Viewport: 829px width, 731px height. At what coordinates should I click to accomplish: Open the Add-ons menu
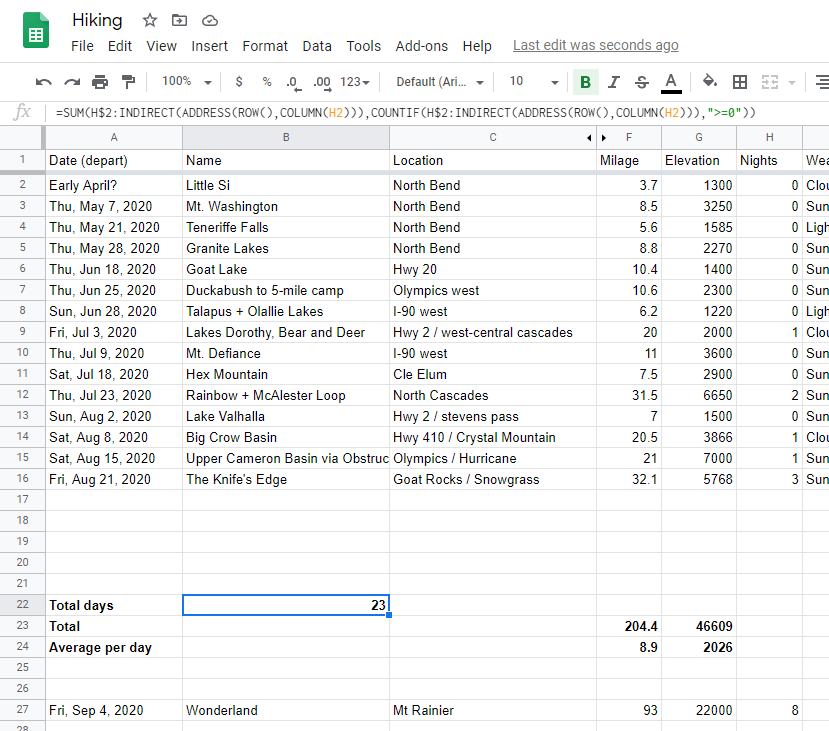[419, 46]
